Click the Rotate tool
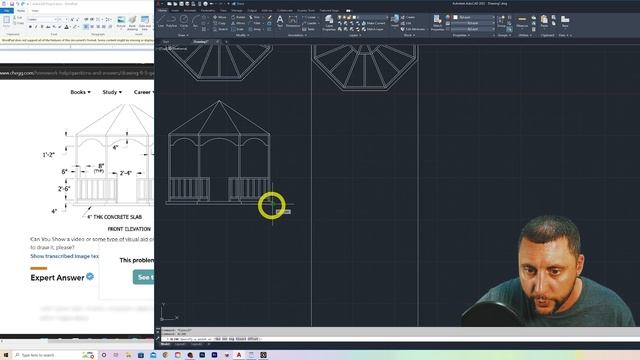The height and width of the screenshot is (360, 640). coord(238,17)
